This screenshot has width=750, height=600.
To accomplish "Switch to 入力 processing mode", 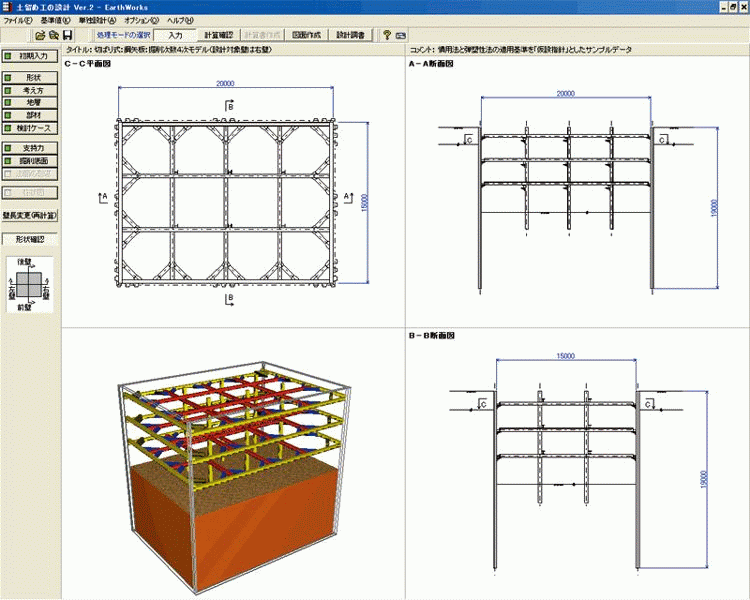I will (x=174, y=35).
